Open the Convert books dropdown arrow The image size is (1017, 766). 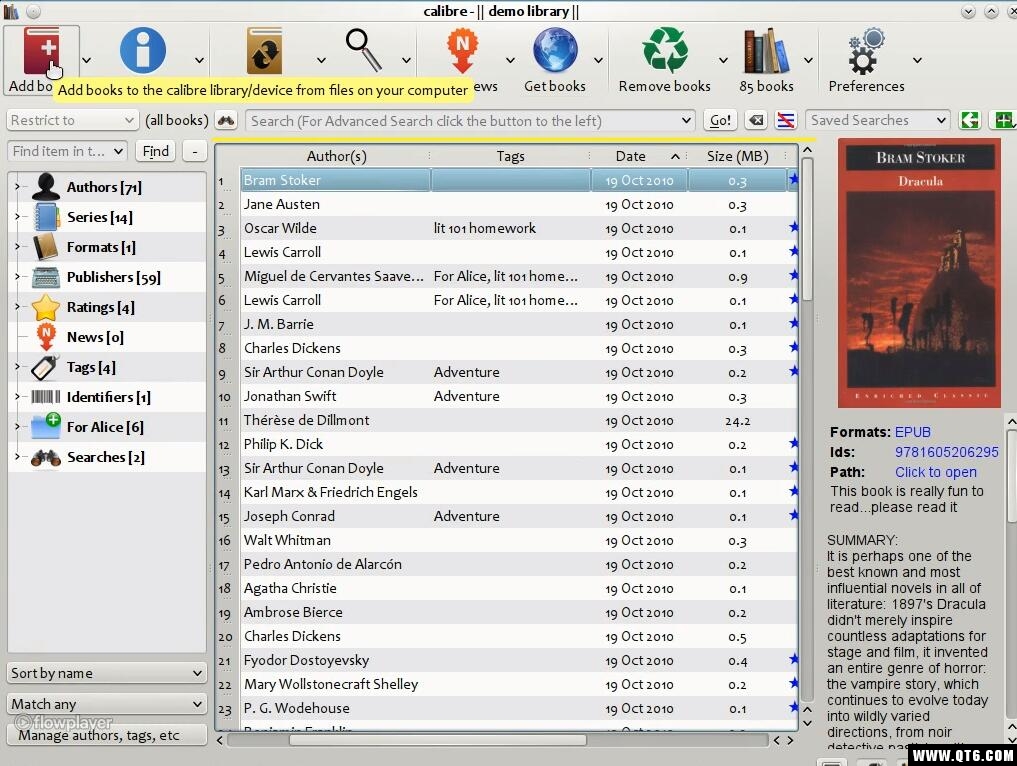(x=321, y=60)
